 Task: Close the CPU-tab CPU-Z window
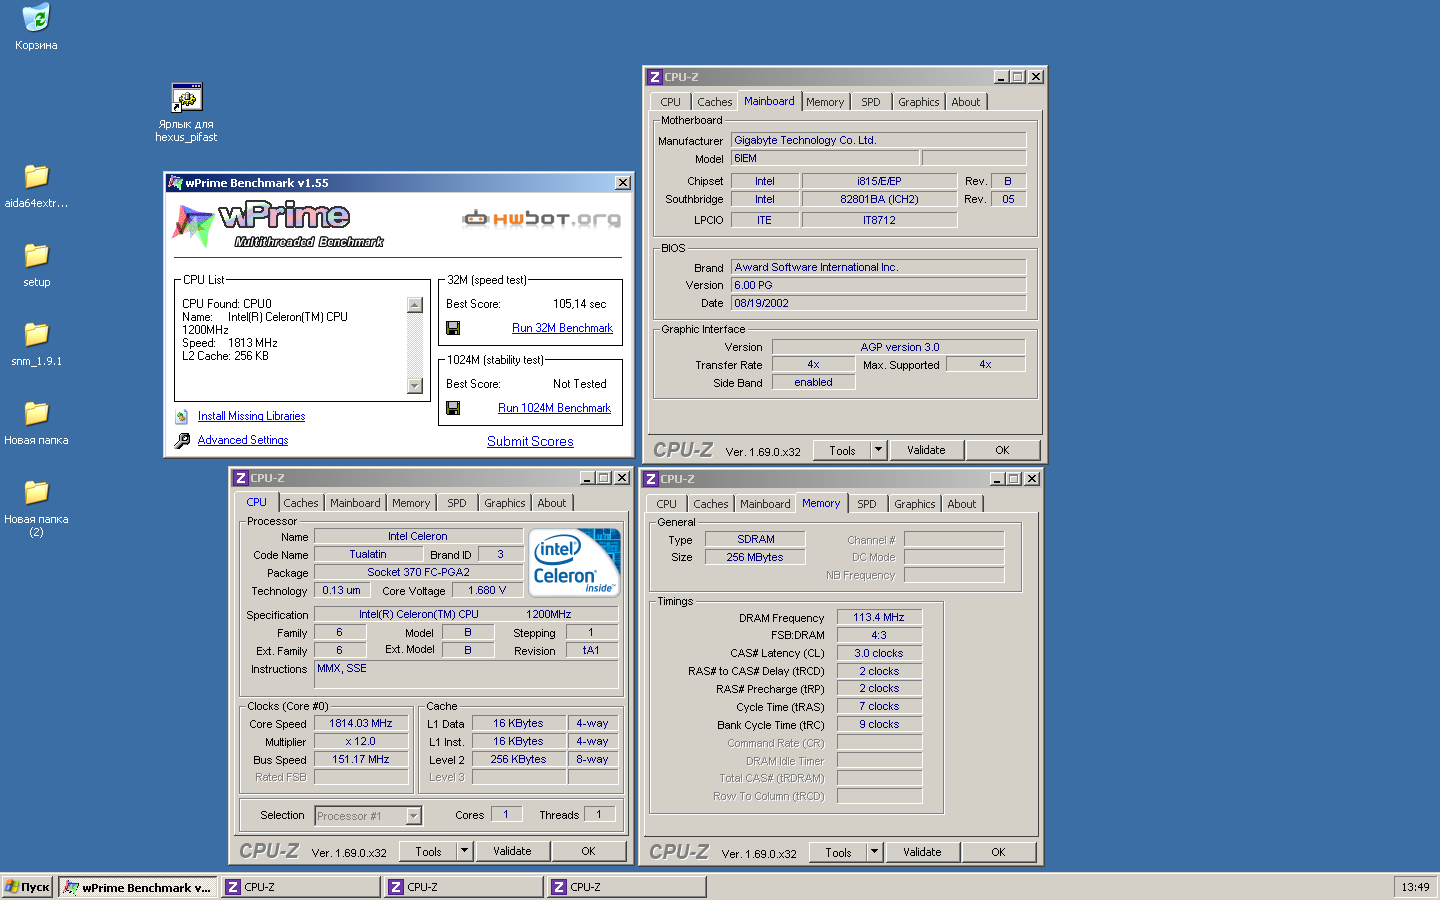pos(622,478)
